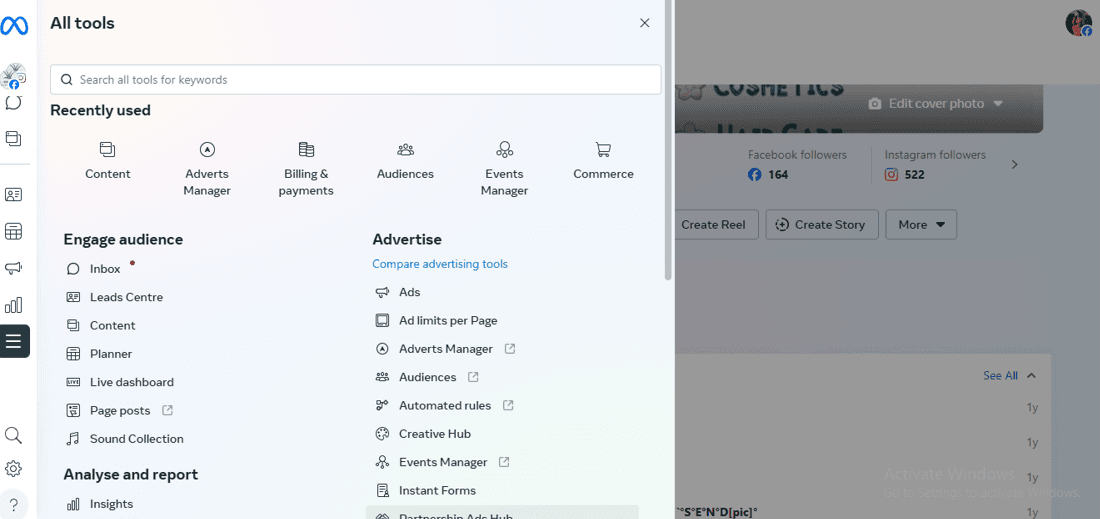Open the recently used Audiences tool
1100x519 pixels.
(405, 161)
